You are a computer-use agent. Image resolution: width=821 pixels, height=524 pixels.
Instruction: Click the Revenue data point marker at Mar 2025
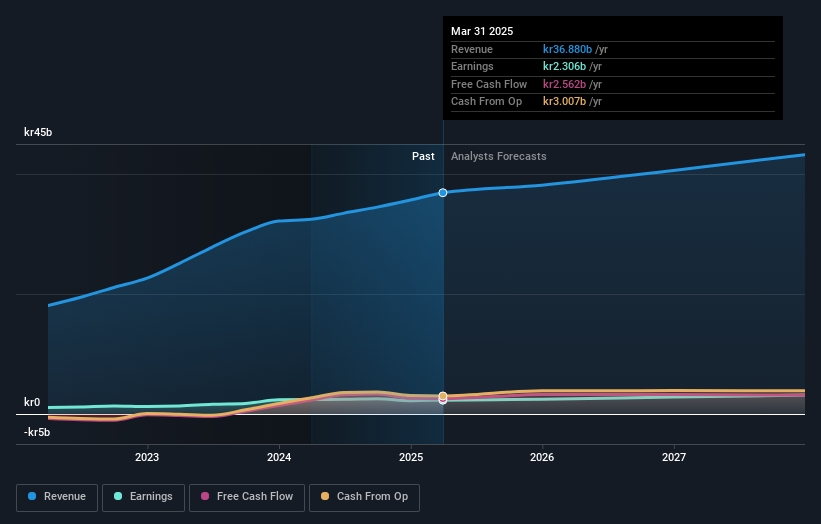coord(443,193)
